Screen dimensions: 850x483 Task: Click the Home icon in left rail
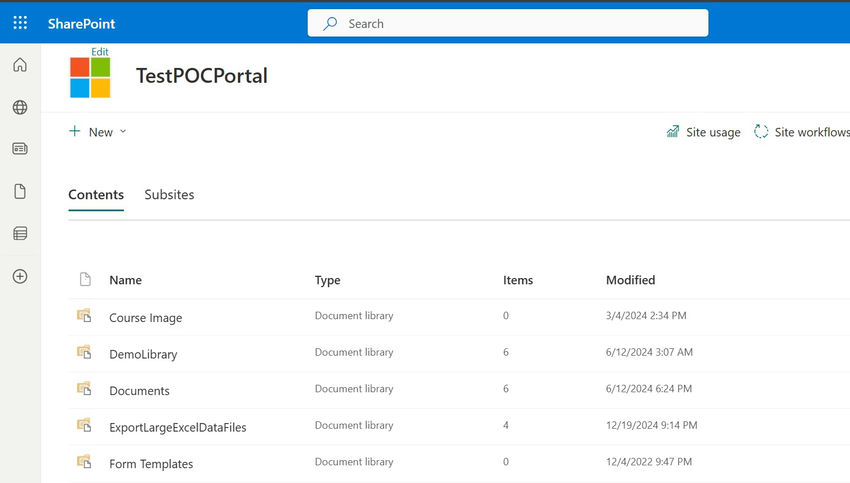tap(20, 65)
